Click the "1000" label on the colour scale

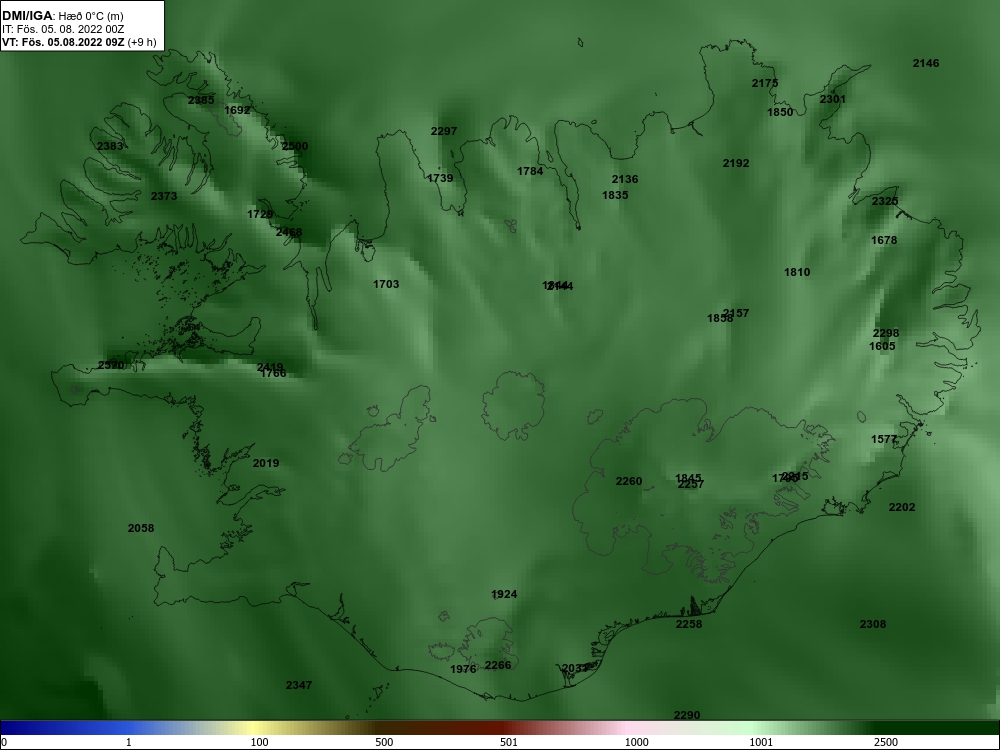point(636,742)
